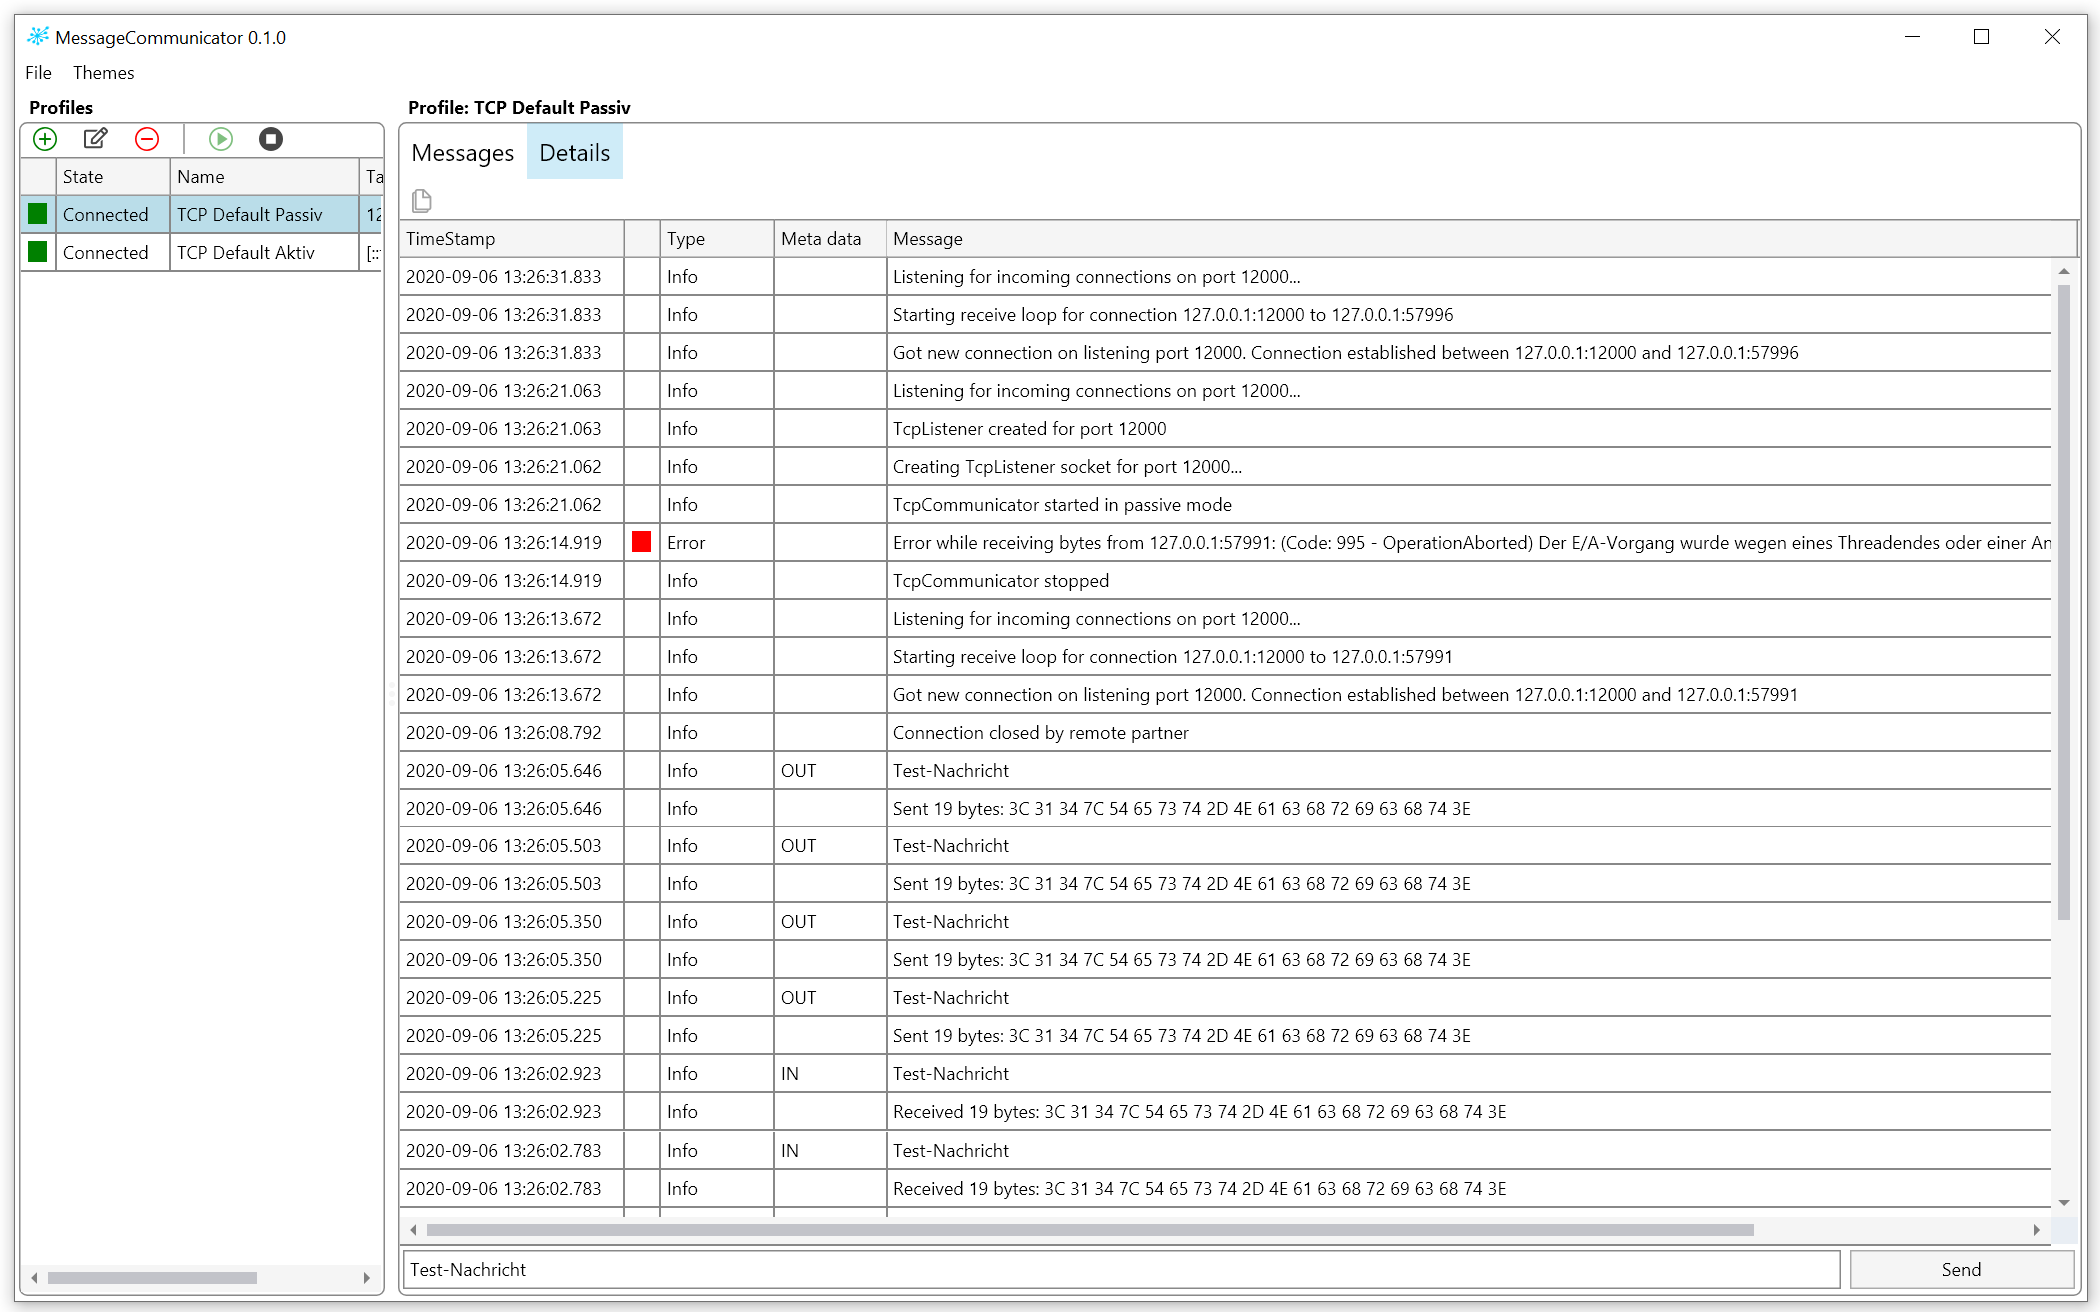Click the MessageCommunicator snowflake icon in the title bar
This screenshot has width=2100, height=1312.
37,36
